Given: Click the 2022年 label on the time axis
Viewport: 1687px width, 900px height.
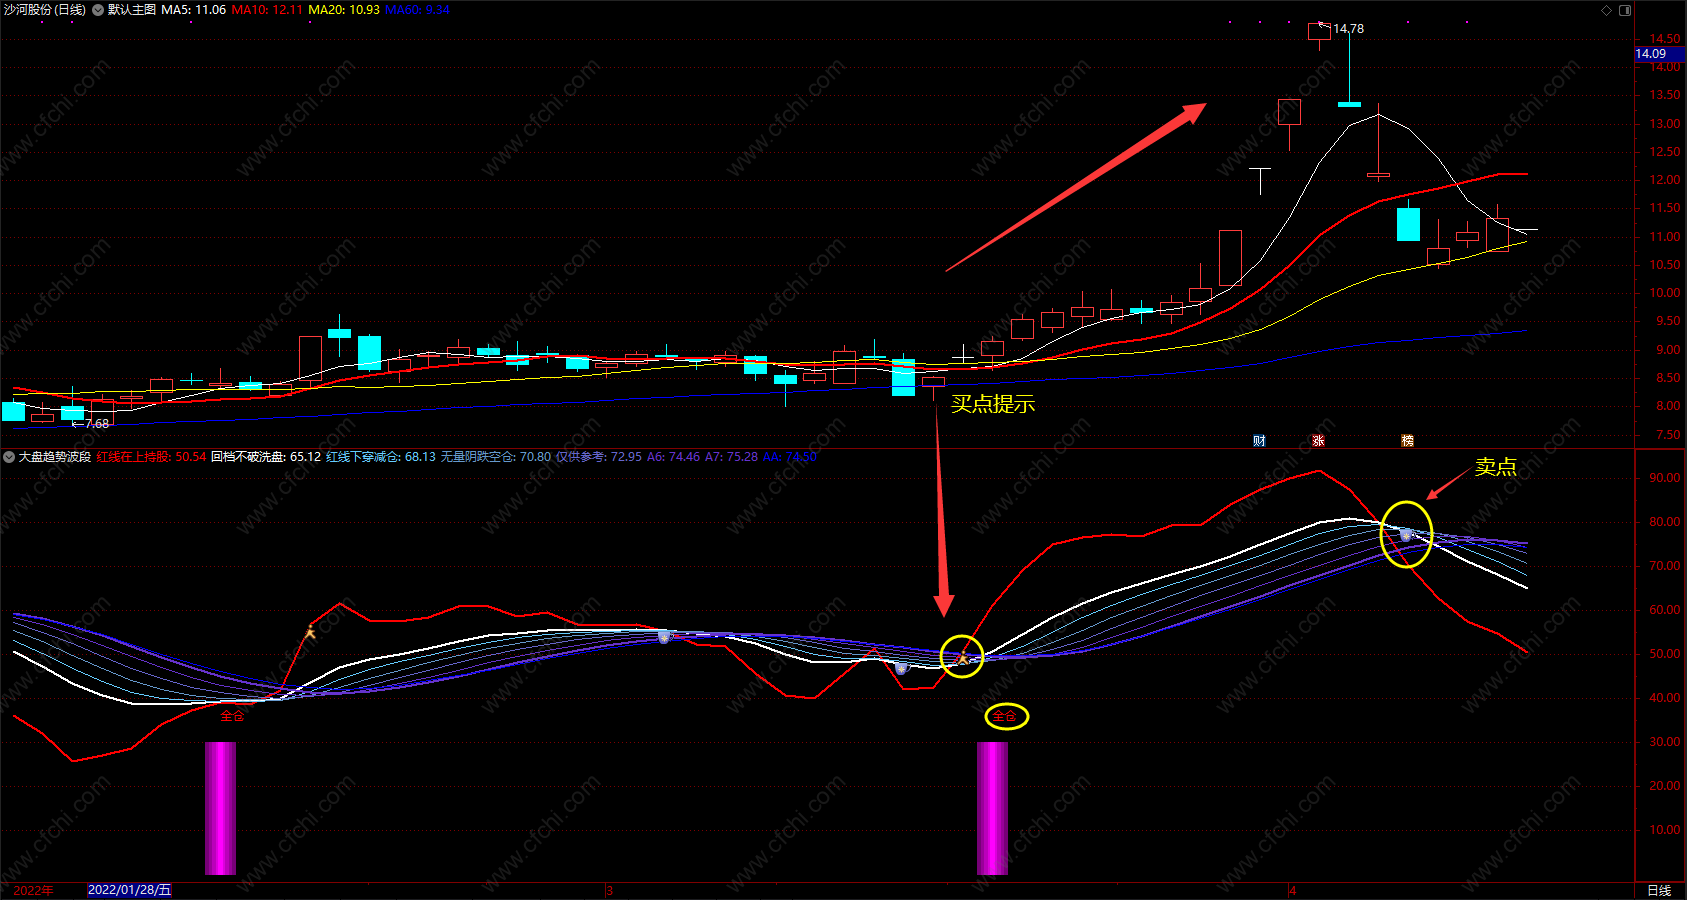Looking at the screenshot, I should click(34, 890).
